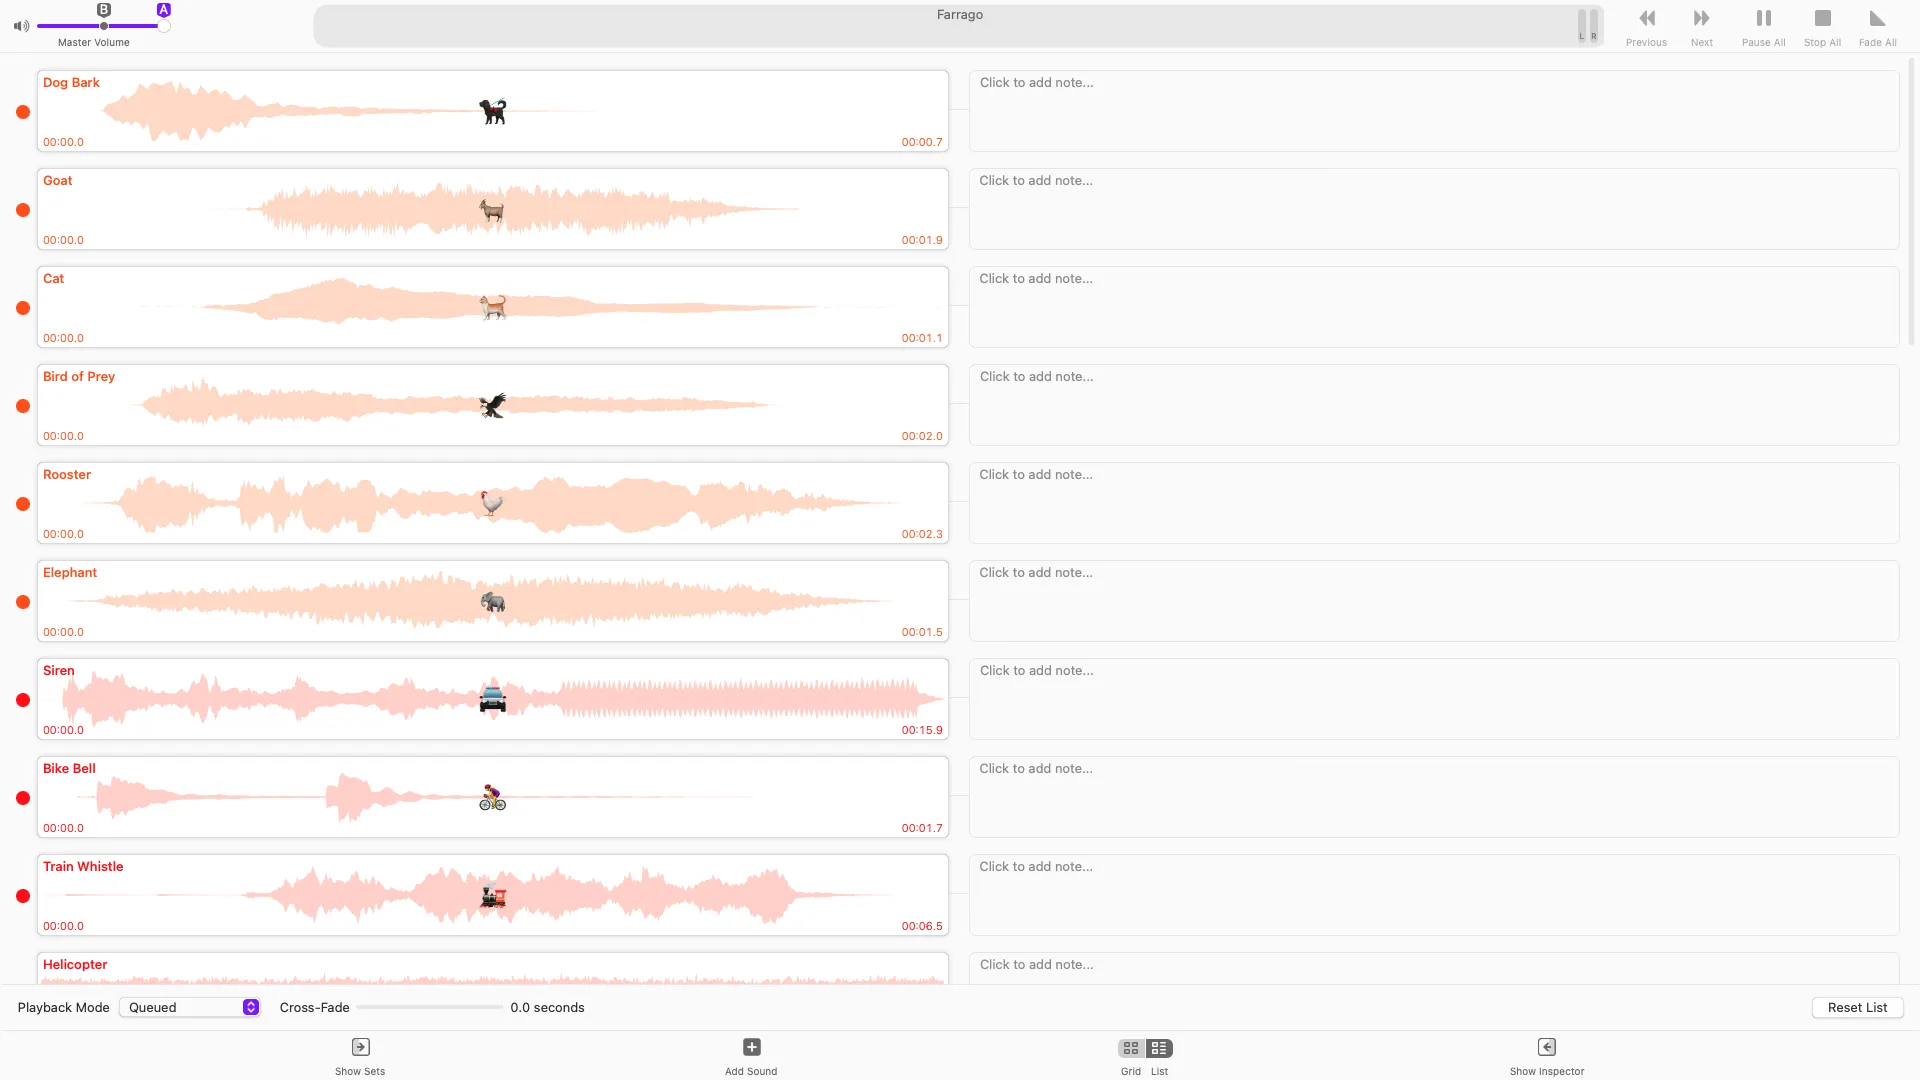
Task: Click the Reset List button
Action: pos(1857,1007)
